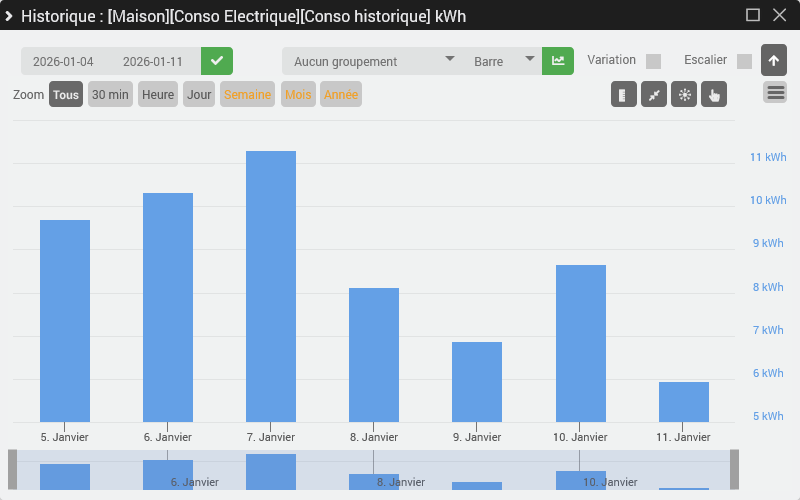The height and width of the screenshot is (500, 800).
Task: Click the 11. Janvier x-axis label
Action: coord(683,437)
